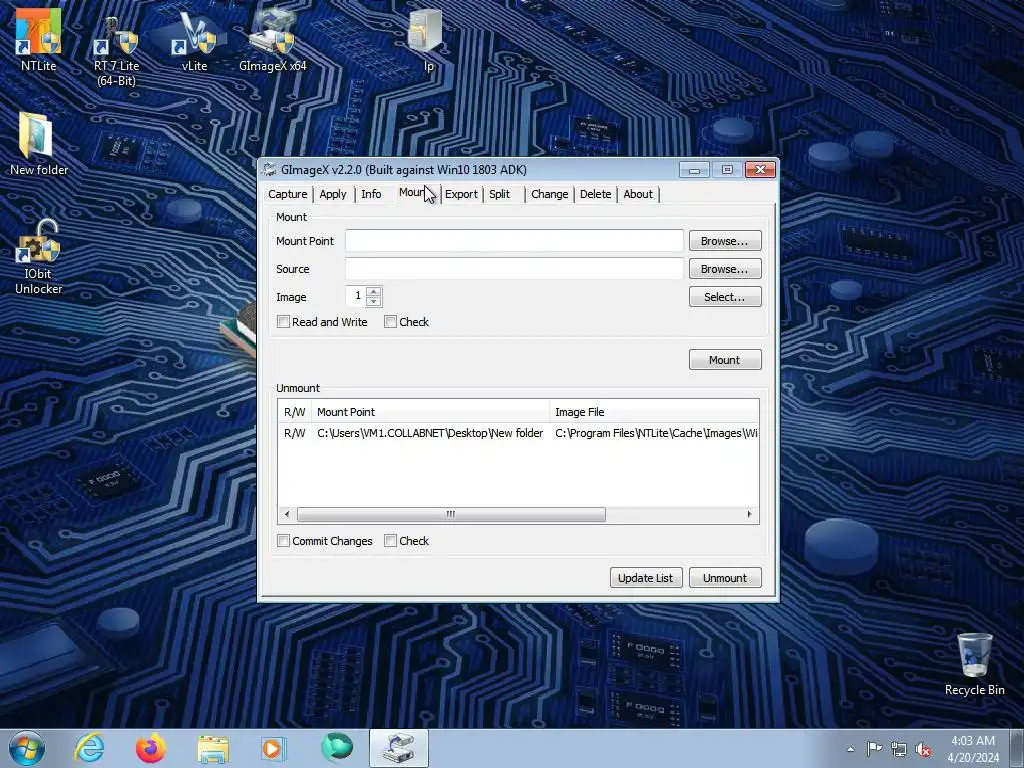
Task: Click the GImageX title bar icon
Action: point(269,170)
